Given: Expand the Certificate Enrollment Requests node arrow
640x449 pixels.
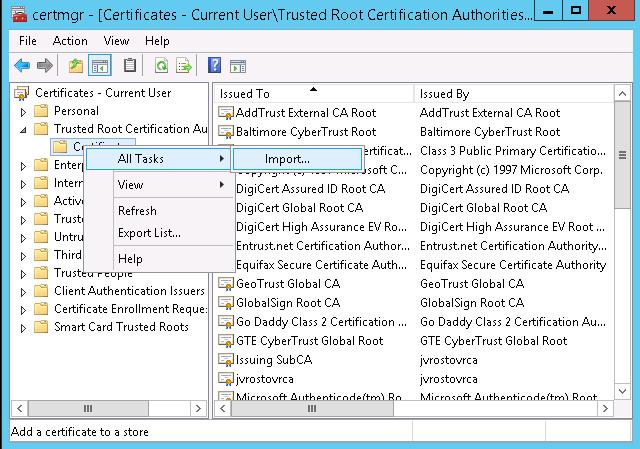Looking at the screenshot, I should coord(23,309).
